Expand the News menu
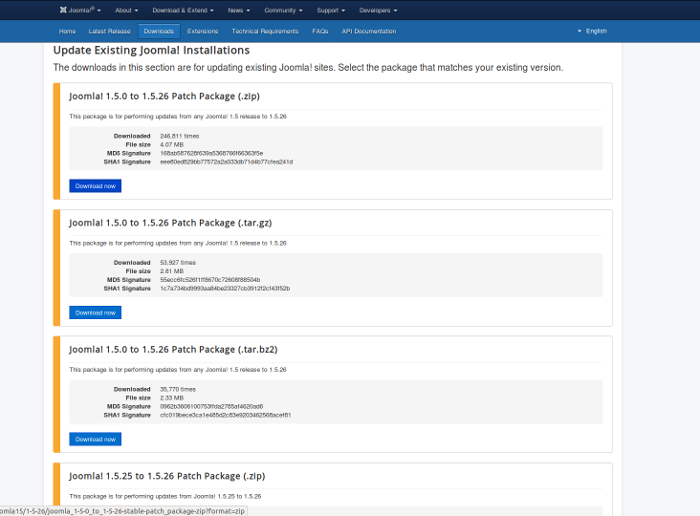 click(239, 10)
